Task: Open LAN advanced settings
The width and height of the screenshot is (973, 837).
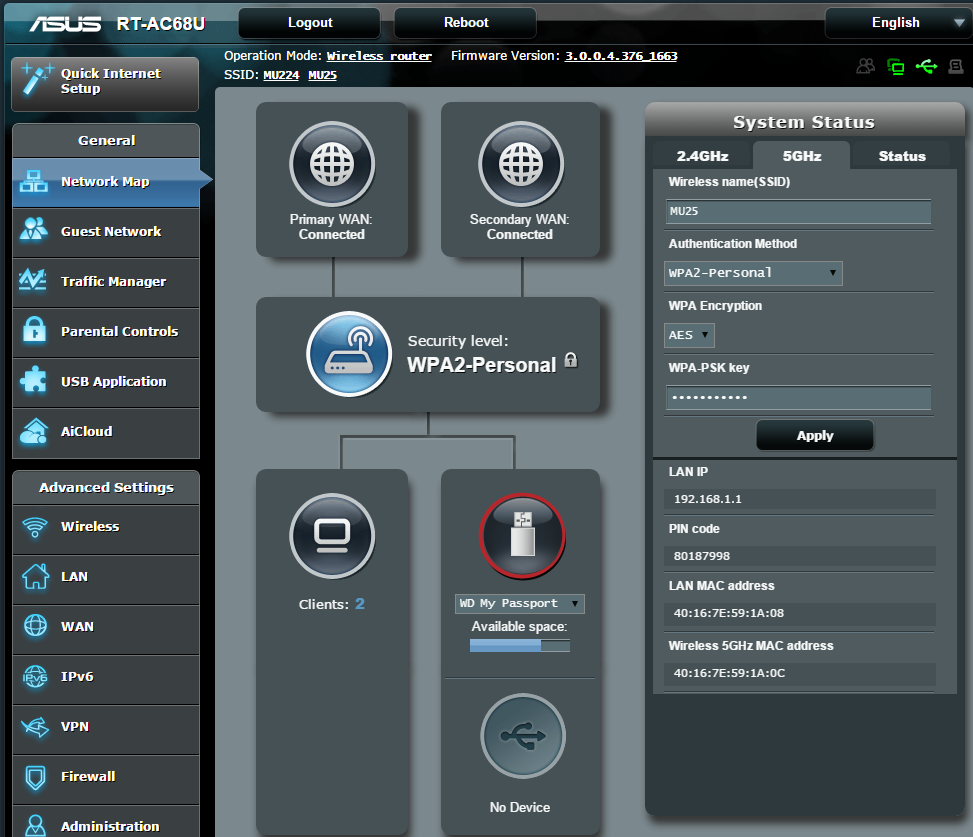Action: 105,578
